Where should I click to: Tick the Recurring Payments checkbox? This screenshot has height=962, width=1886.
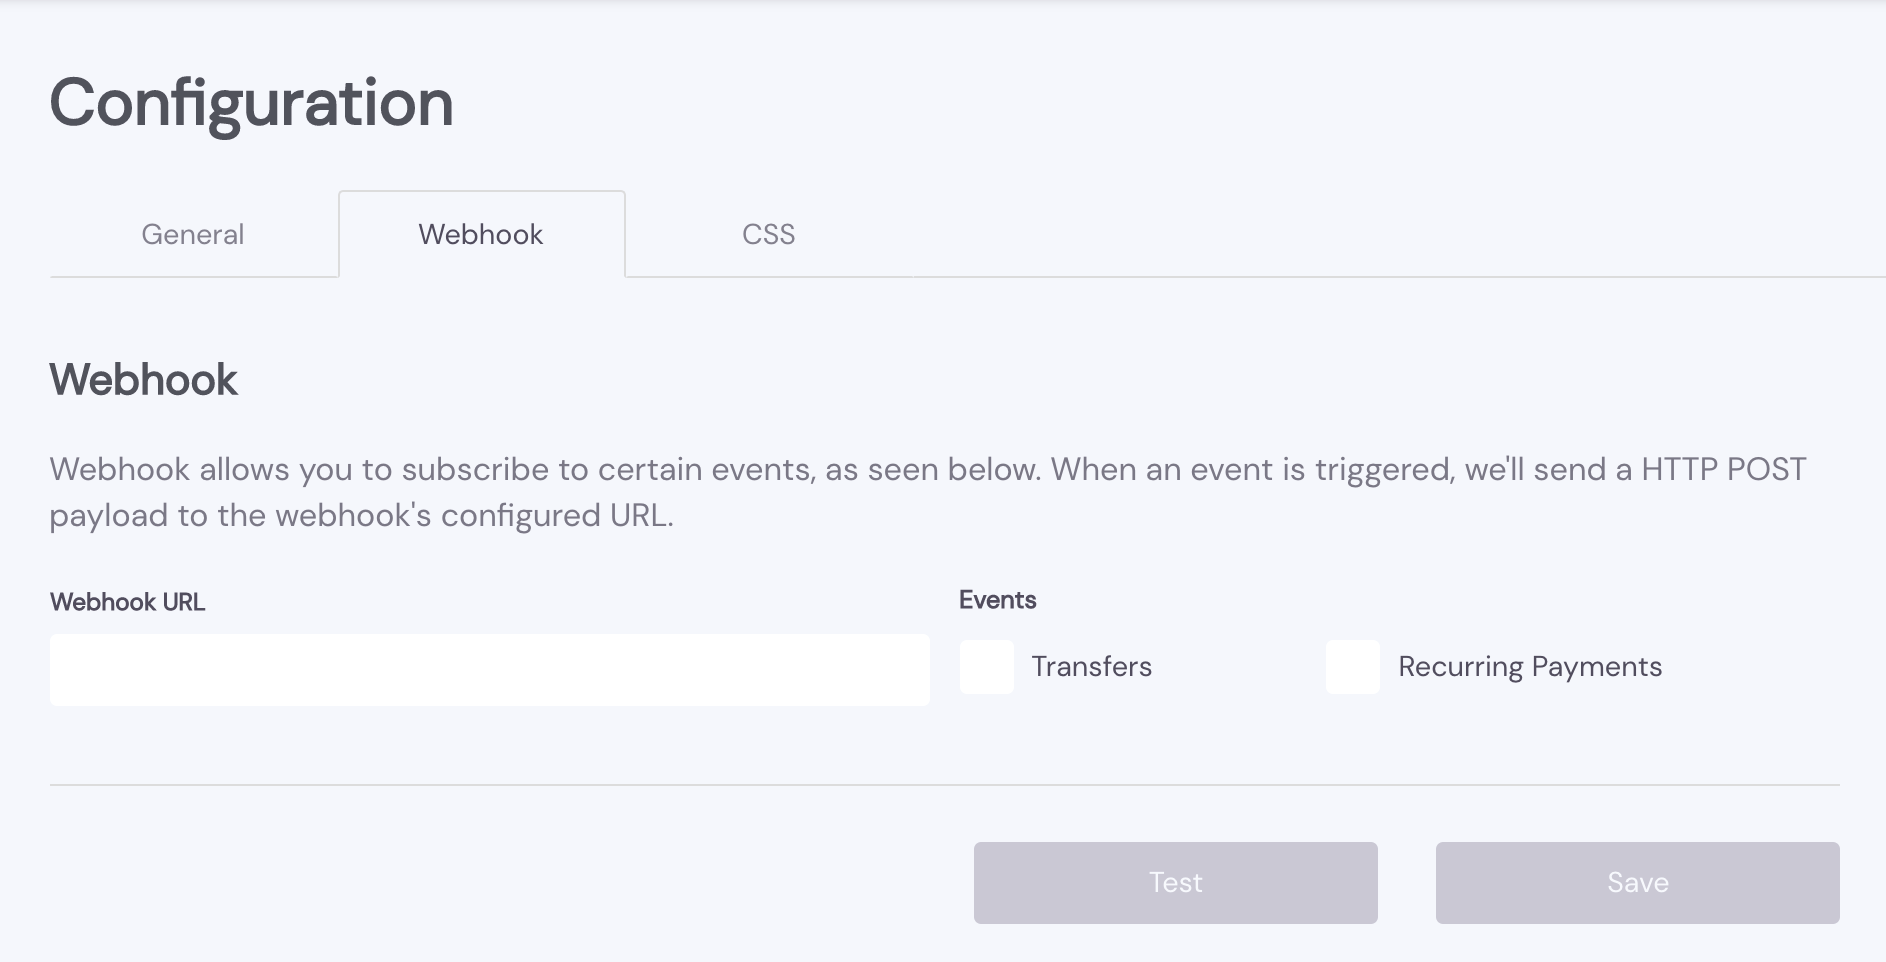coord(1353,667)
